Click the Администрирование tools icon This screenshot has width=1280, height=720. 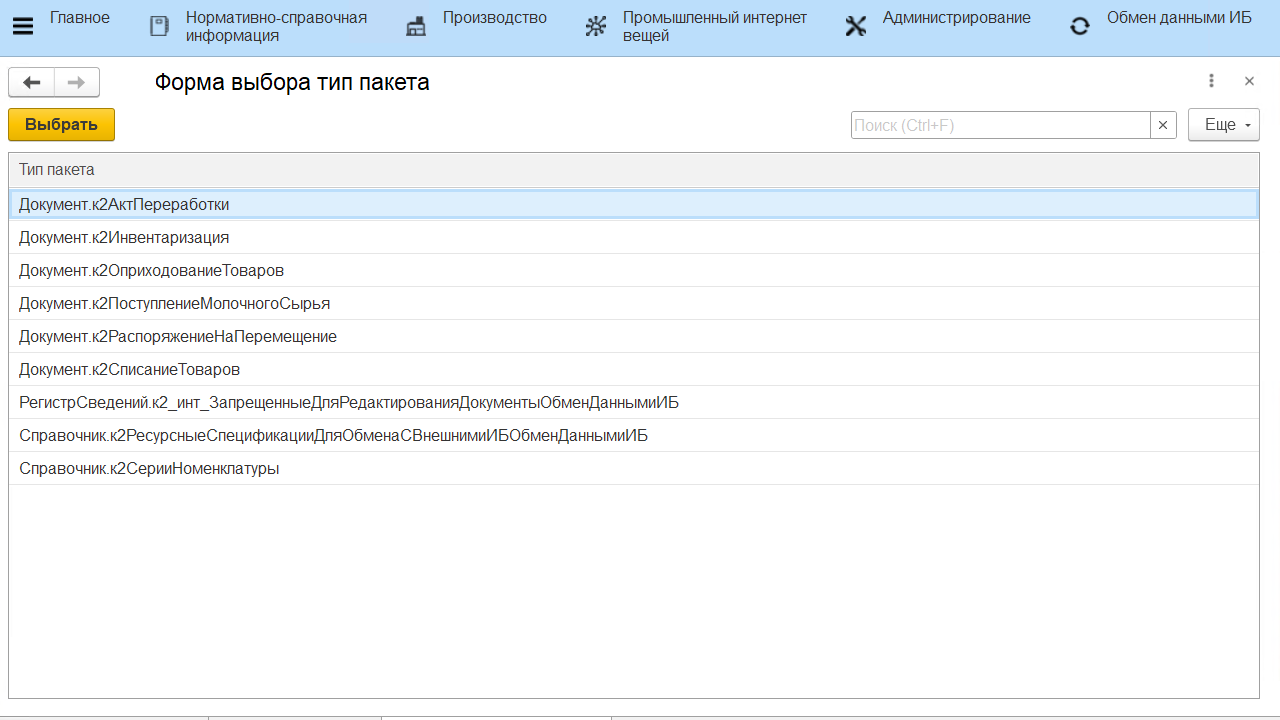point(856,27)
